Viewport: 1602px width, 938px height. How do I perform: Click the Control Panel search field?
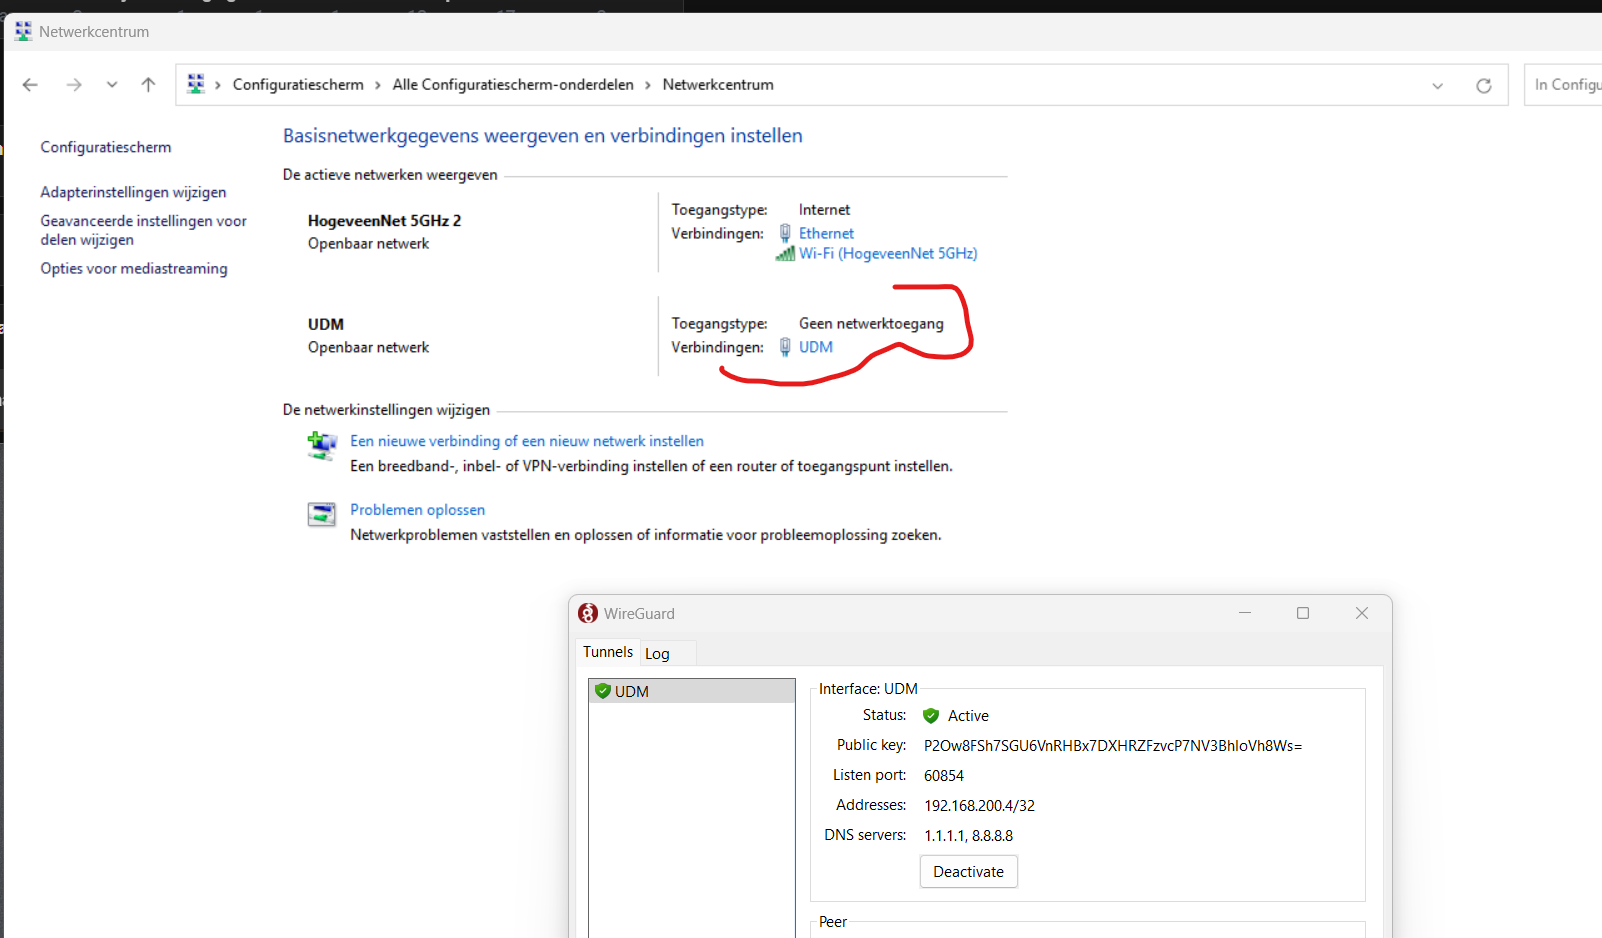point(1565,85)
